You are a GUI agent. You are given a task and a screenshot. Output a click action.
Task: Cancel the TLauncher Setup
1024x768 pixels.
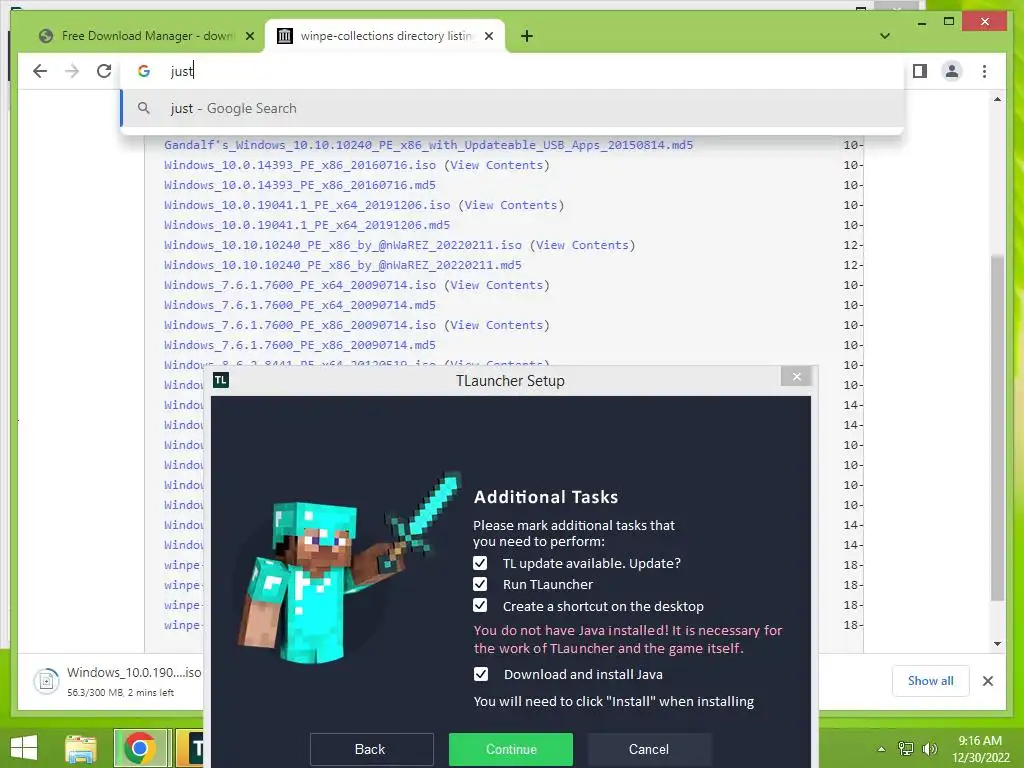point(648,749)
